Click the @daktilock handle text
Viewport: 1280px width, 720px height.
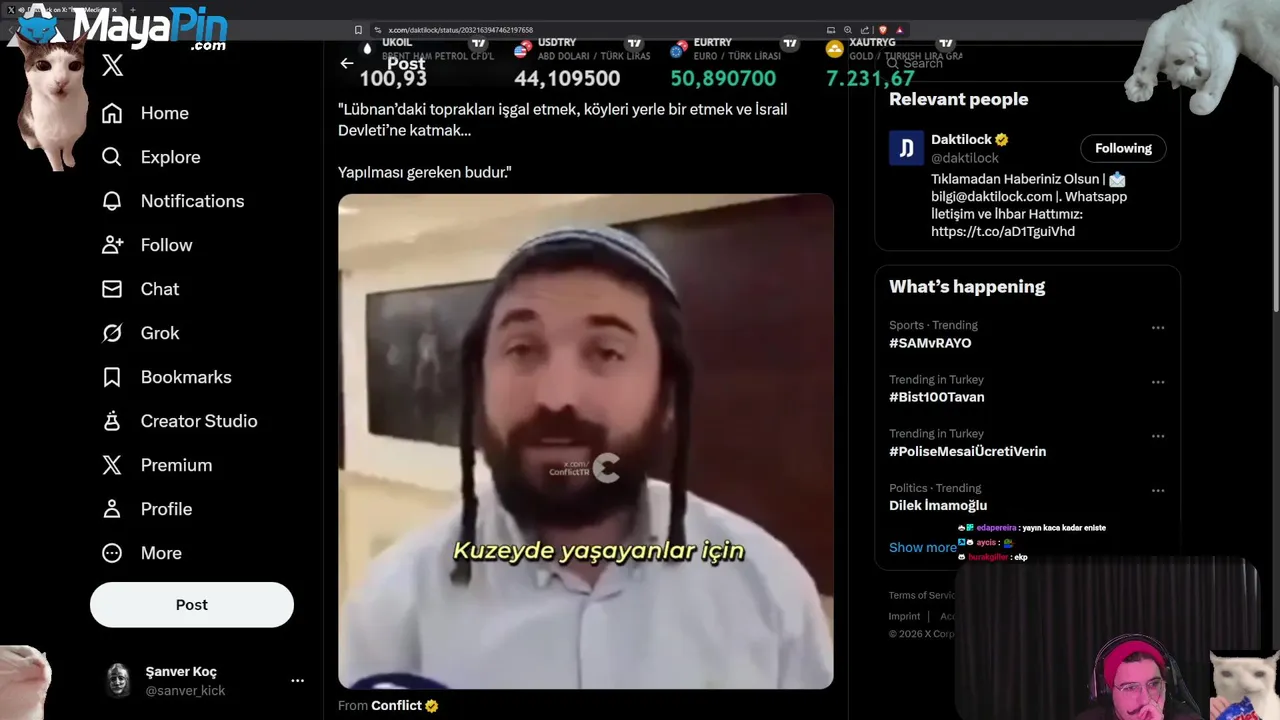[x=965, y=158]
